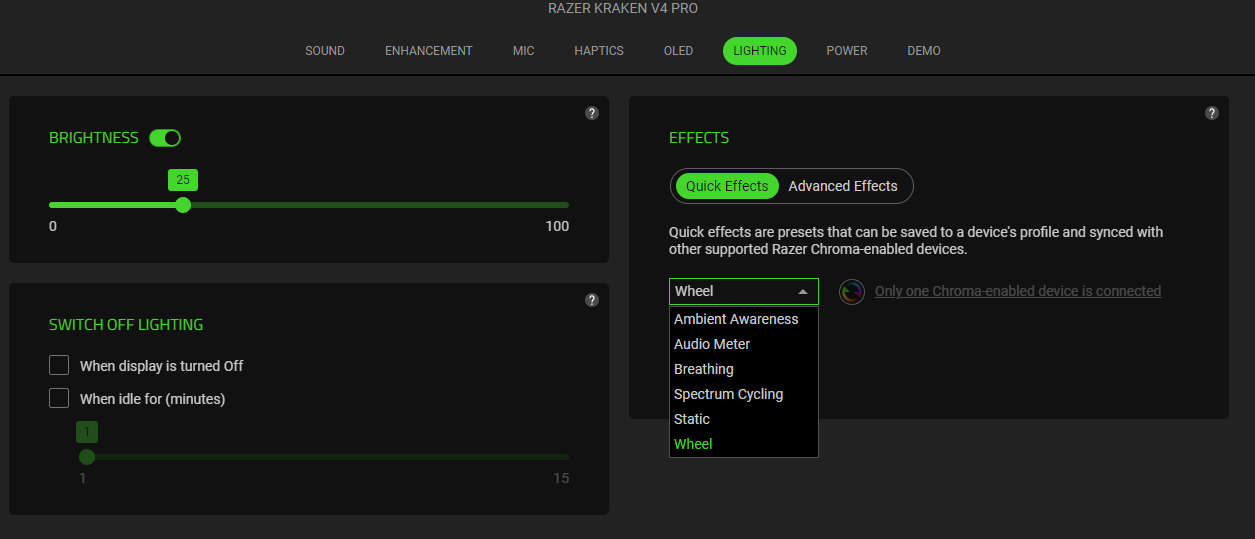Toggle the Brightness switch off

click(165, 138)
